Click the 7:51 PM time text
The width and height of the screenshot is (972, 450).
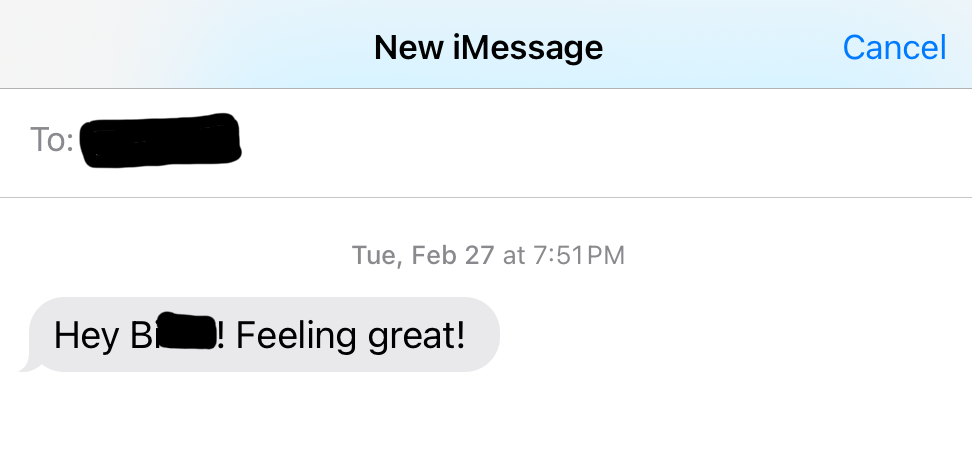coord(579,256)
